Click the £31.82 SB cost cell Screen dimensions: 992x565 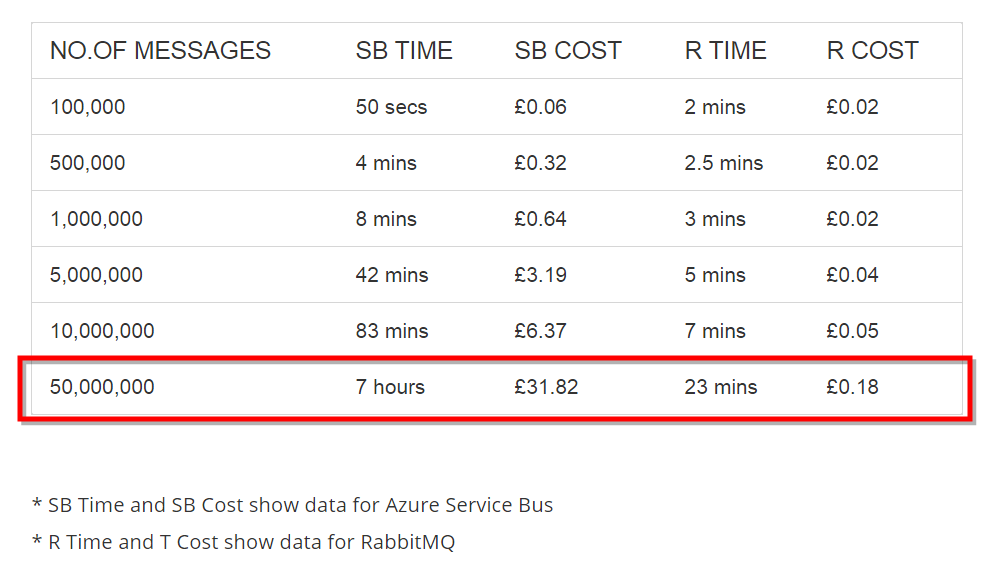[x=546, y=387]
